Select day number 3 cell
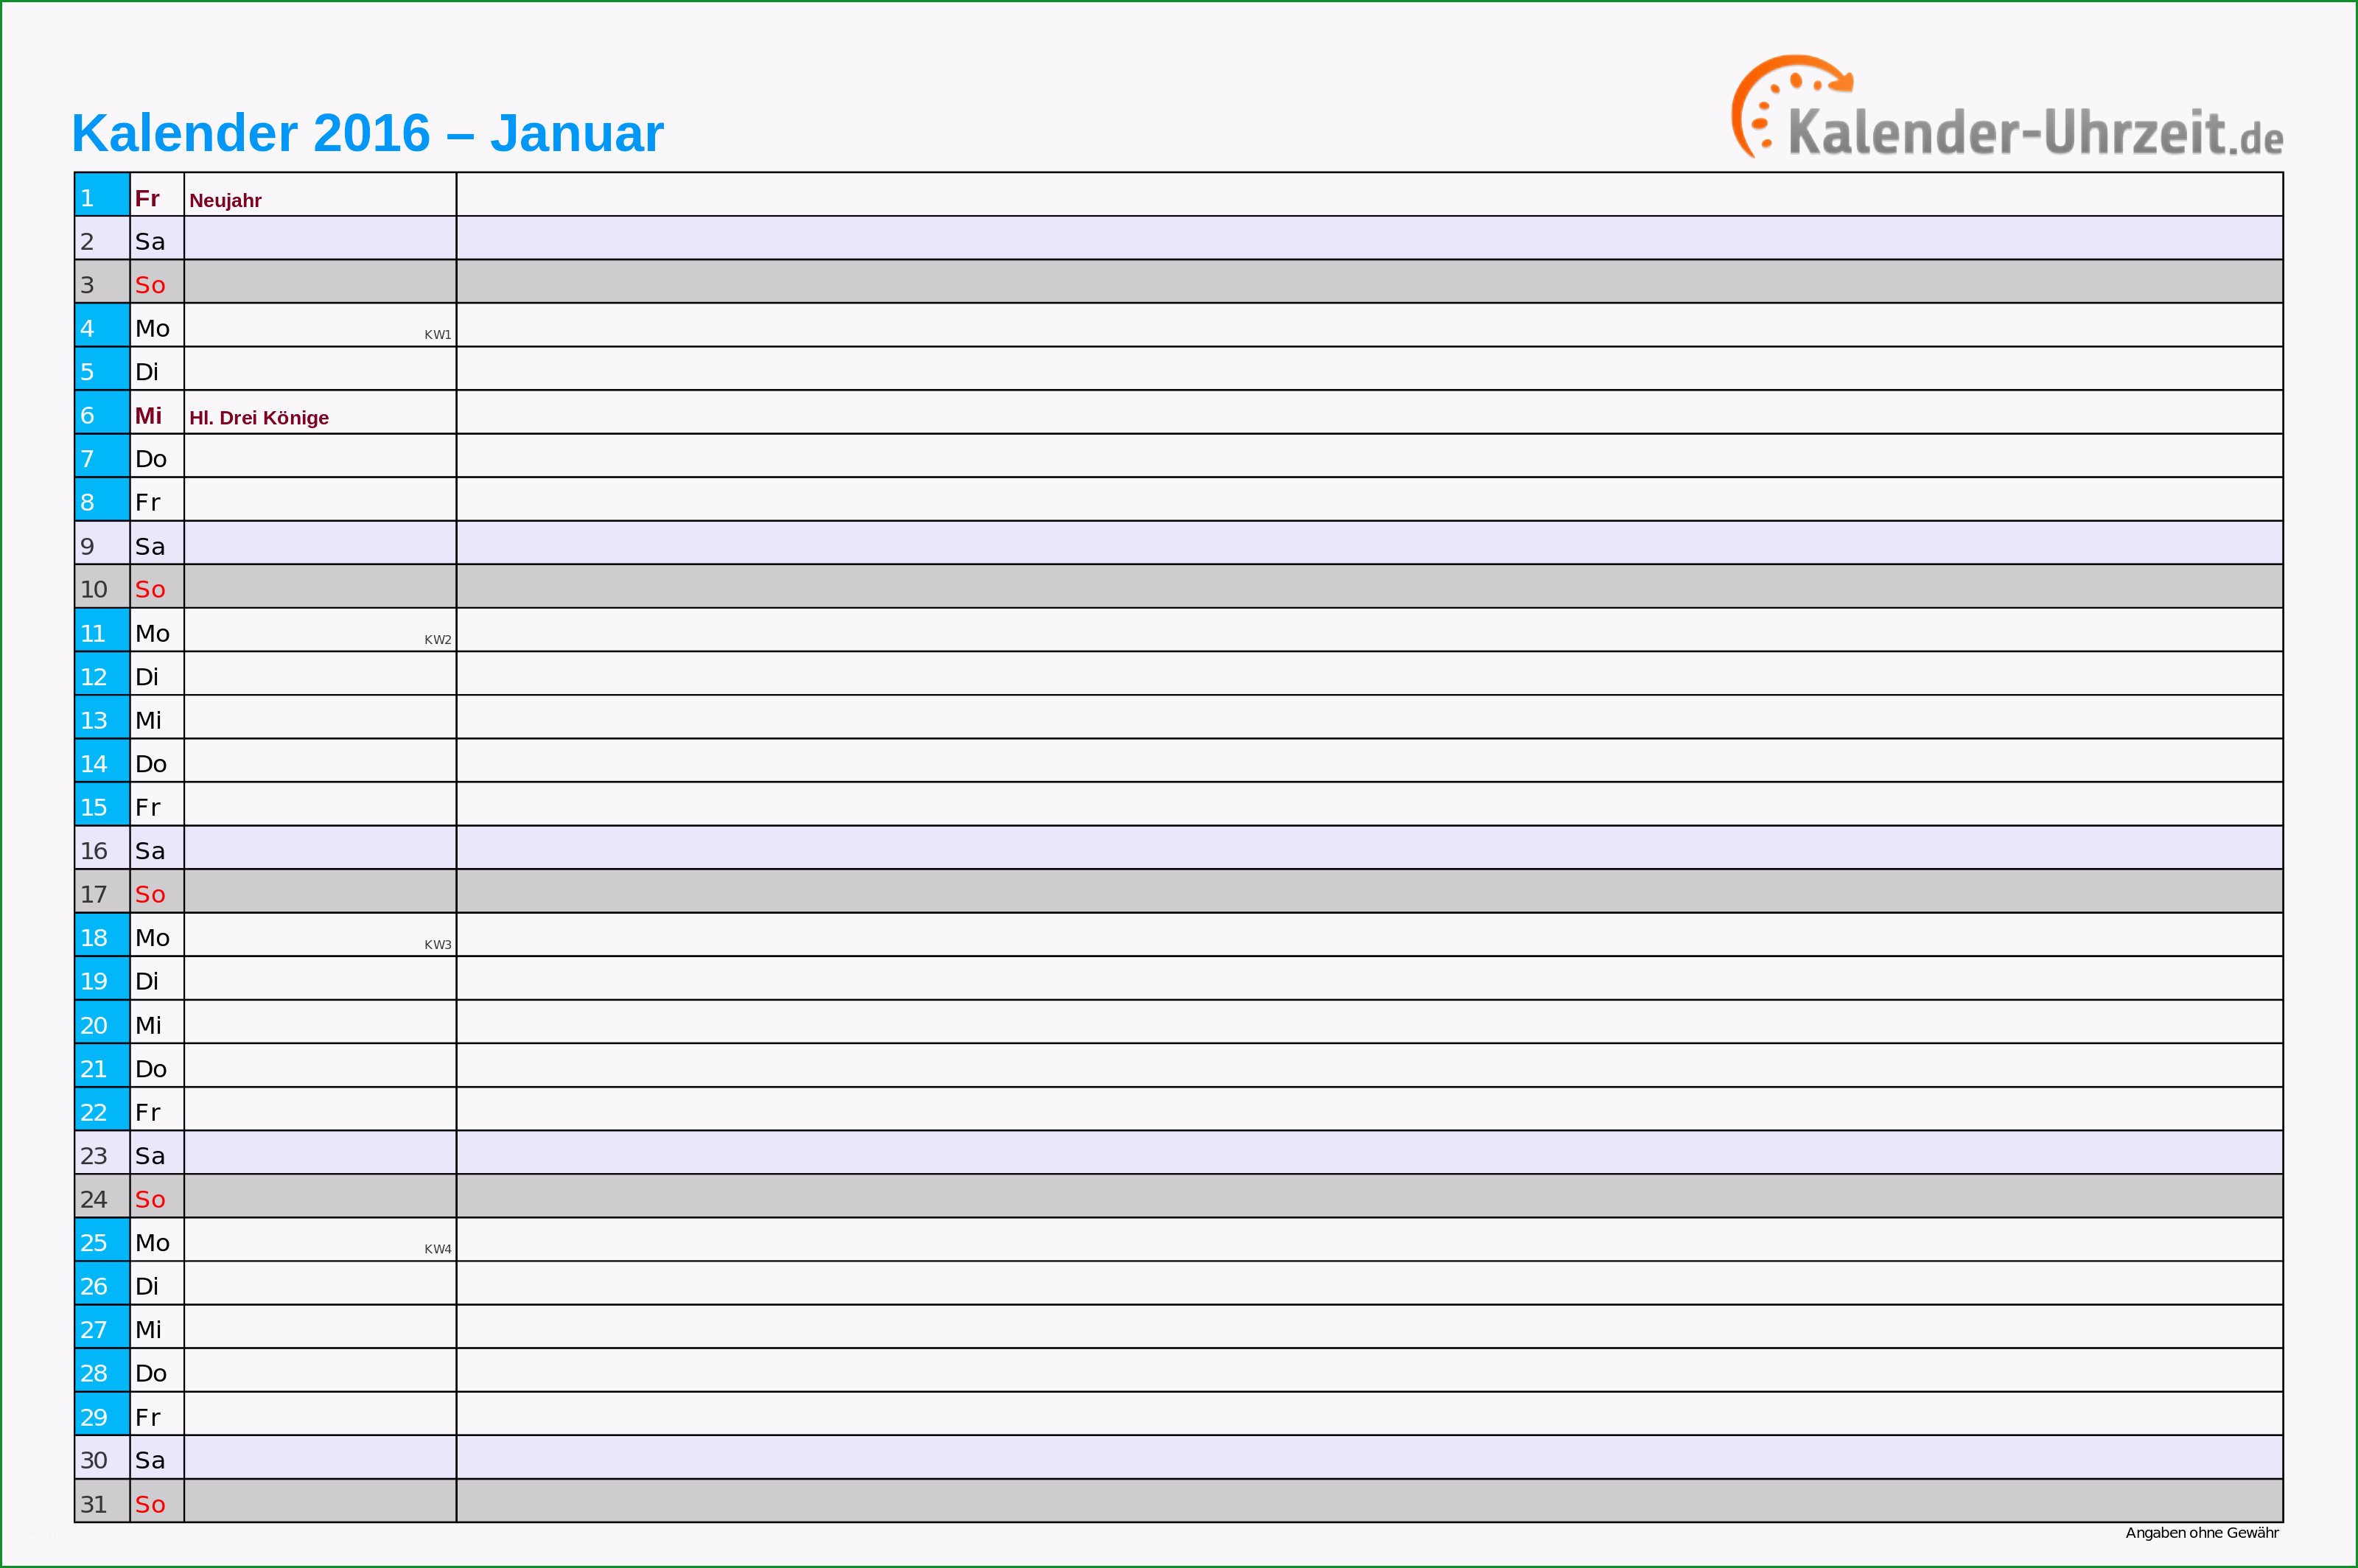Viewport: 2358px width, 1568px height. tap(102, 281)
